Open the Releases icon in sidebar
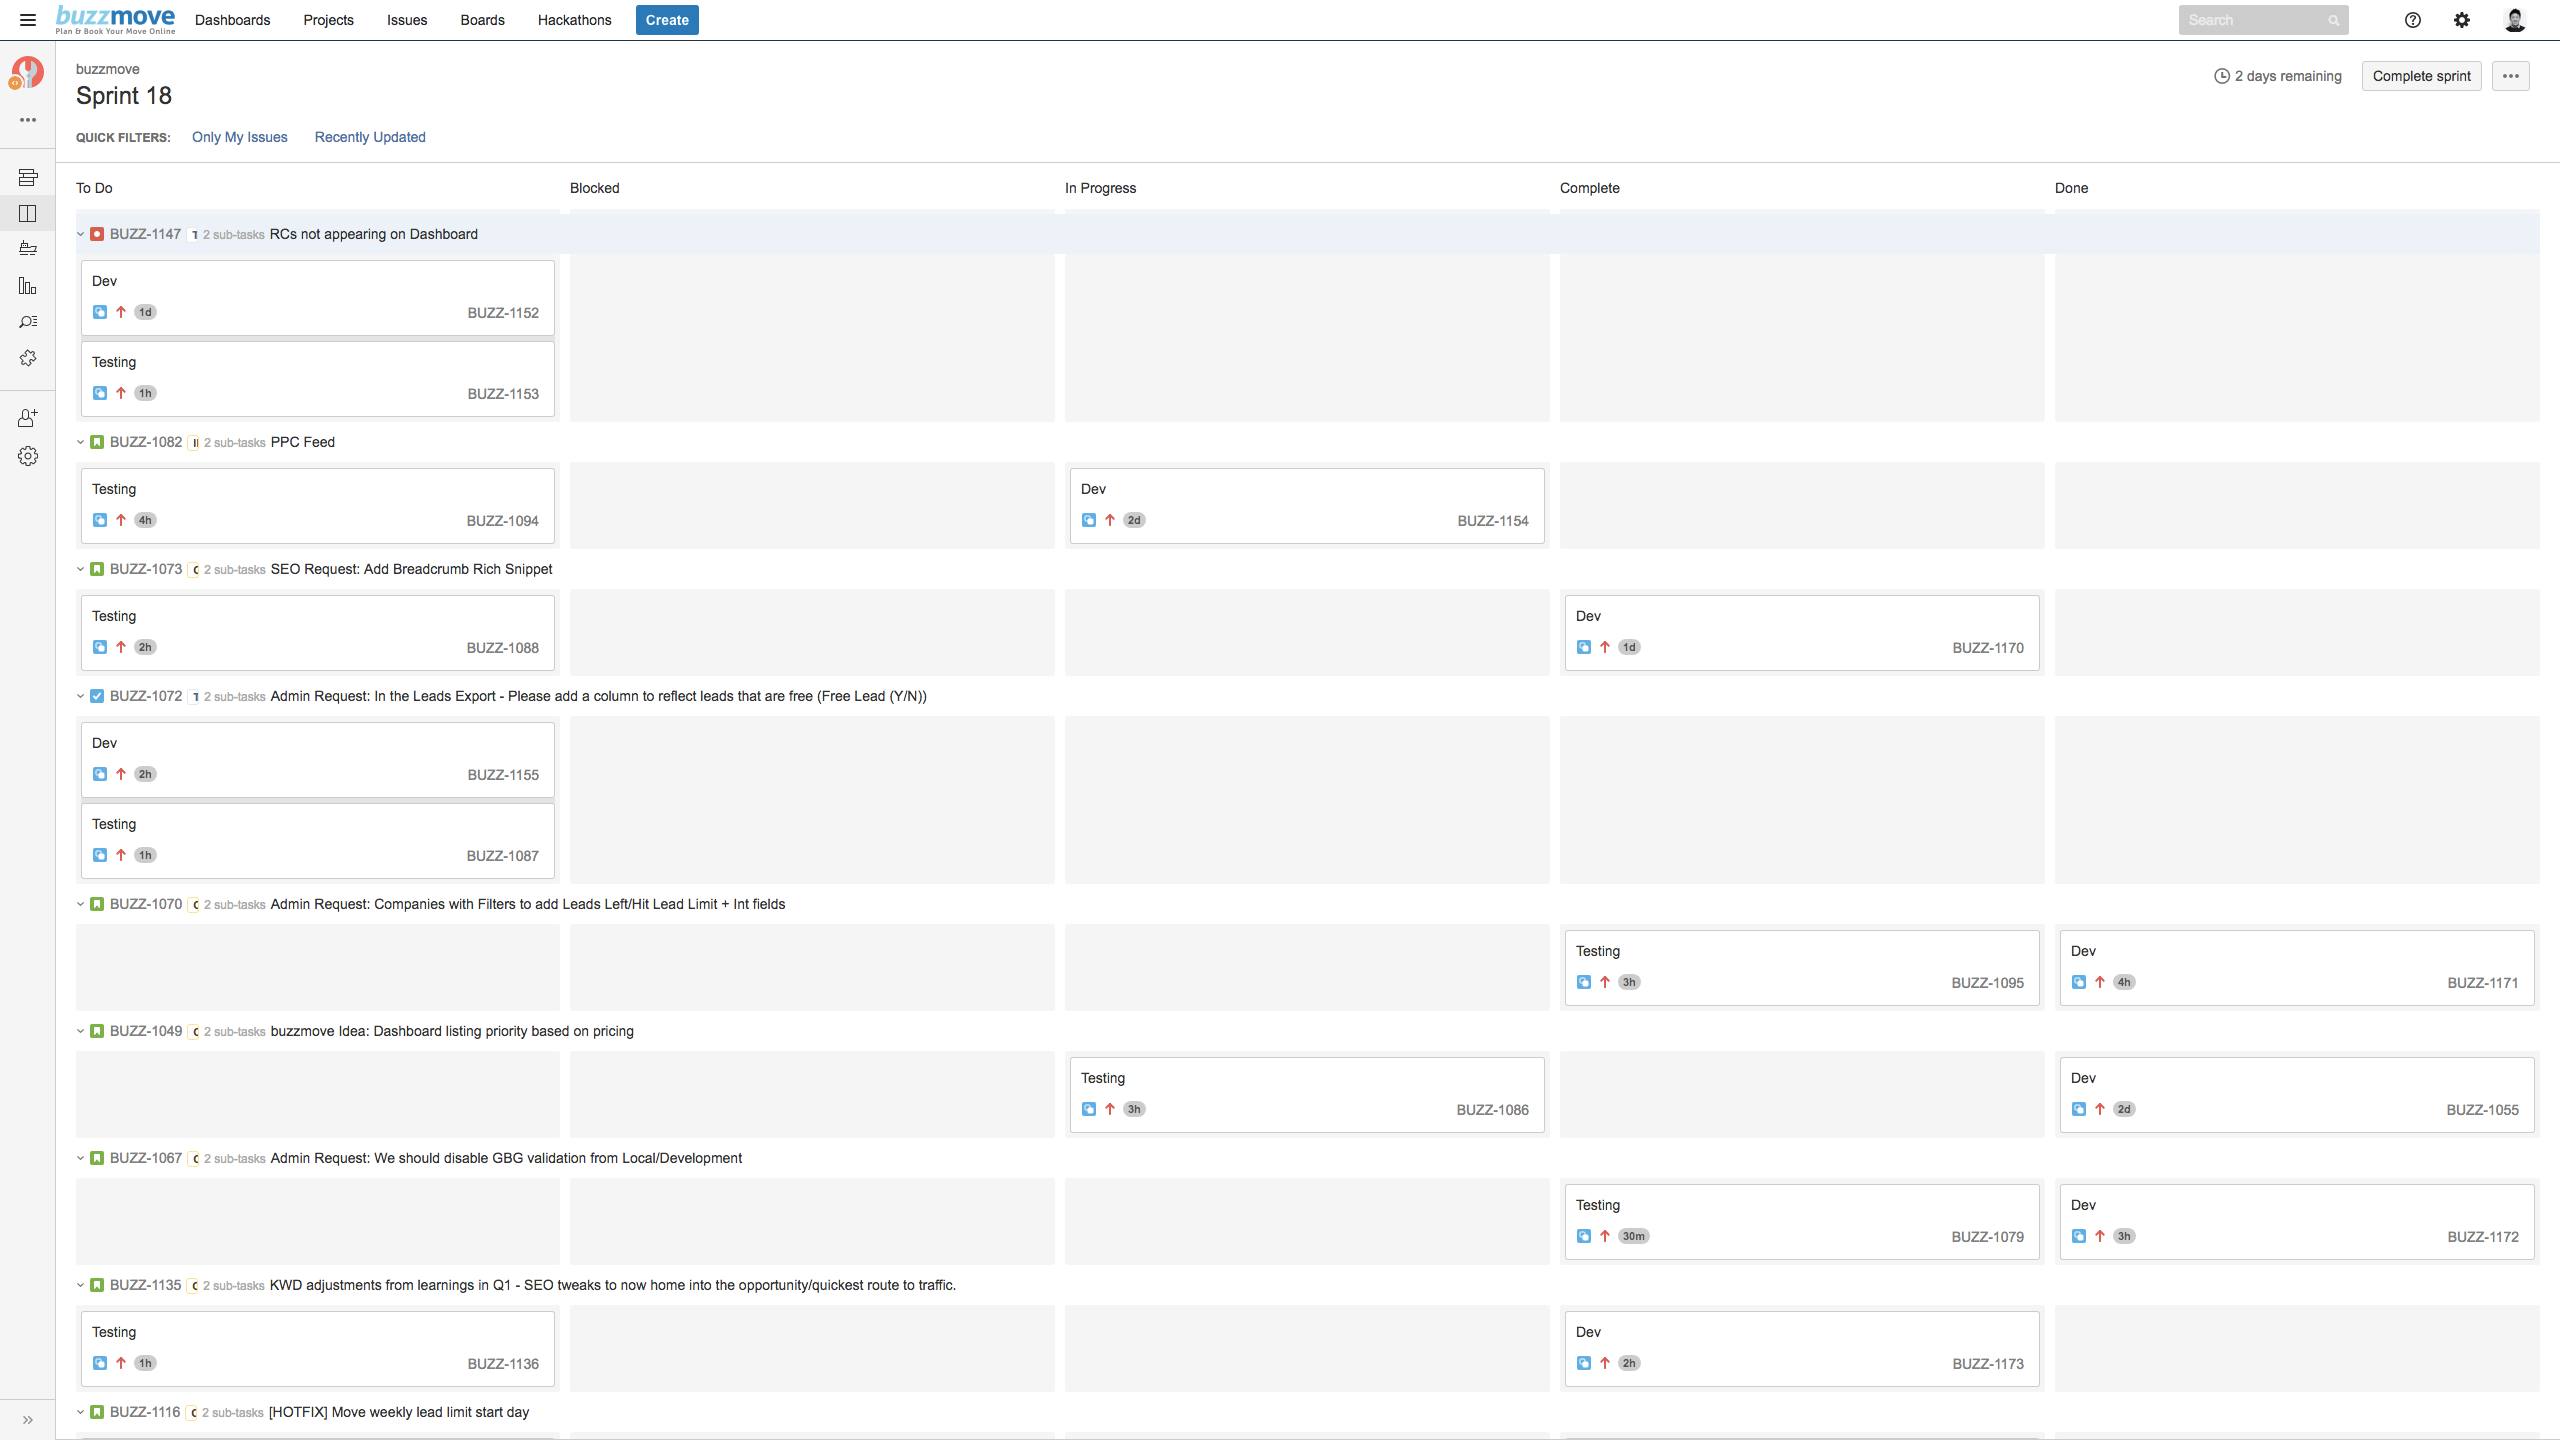The width and height of the screenshot is (2560, 1440). 28,249
